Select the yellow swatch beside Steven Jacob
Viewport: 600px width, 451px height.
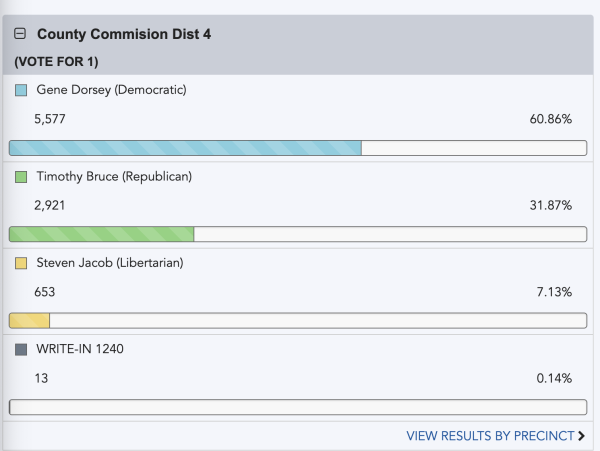pos(21,264)
